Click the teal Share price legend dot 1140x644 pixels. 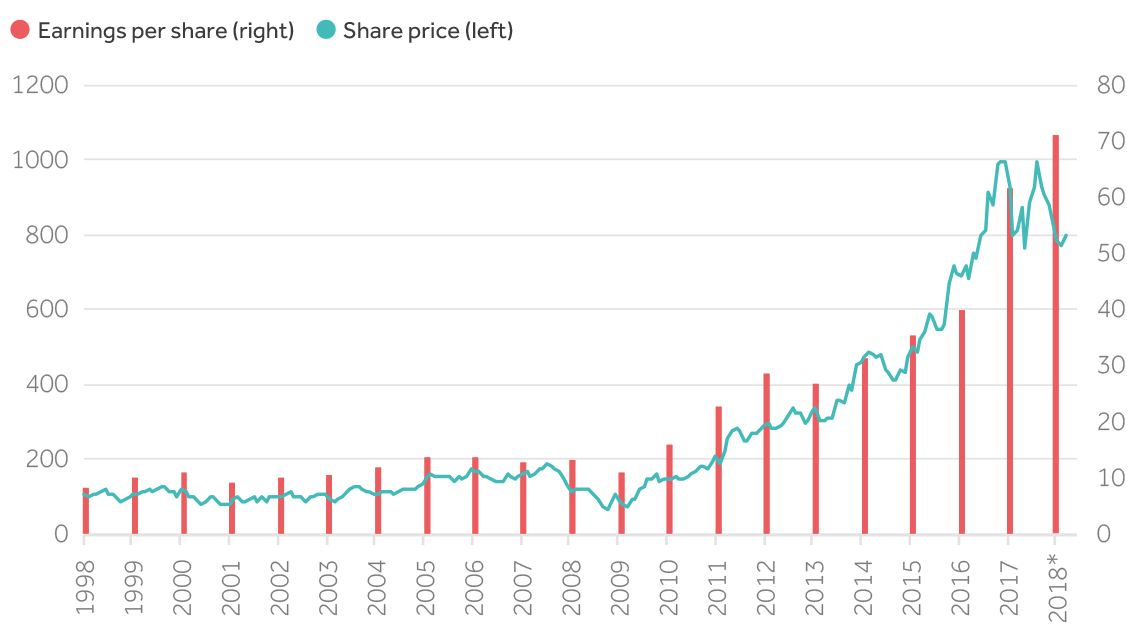pos(326,30)
